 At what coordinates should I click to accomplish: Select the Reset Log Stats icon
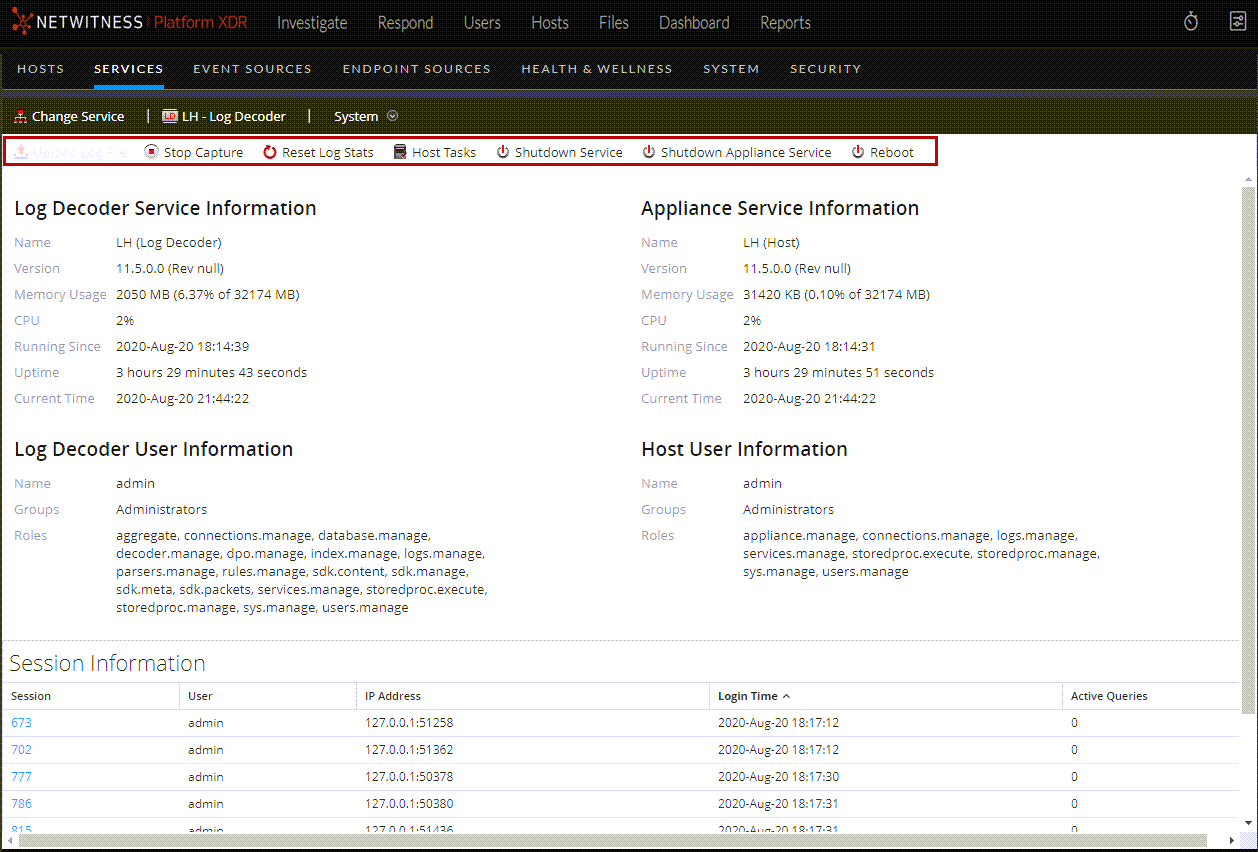click(x=268, y=151)
